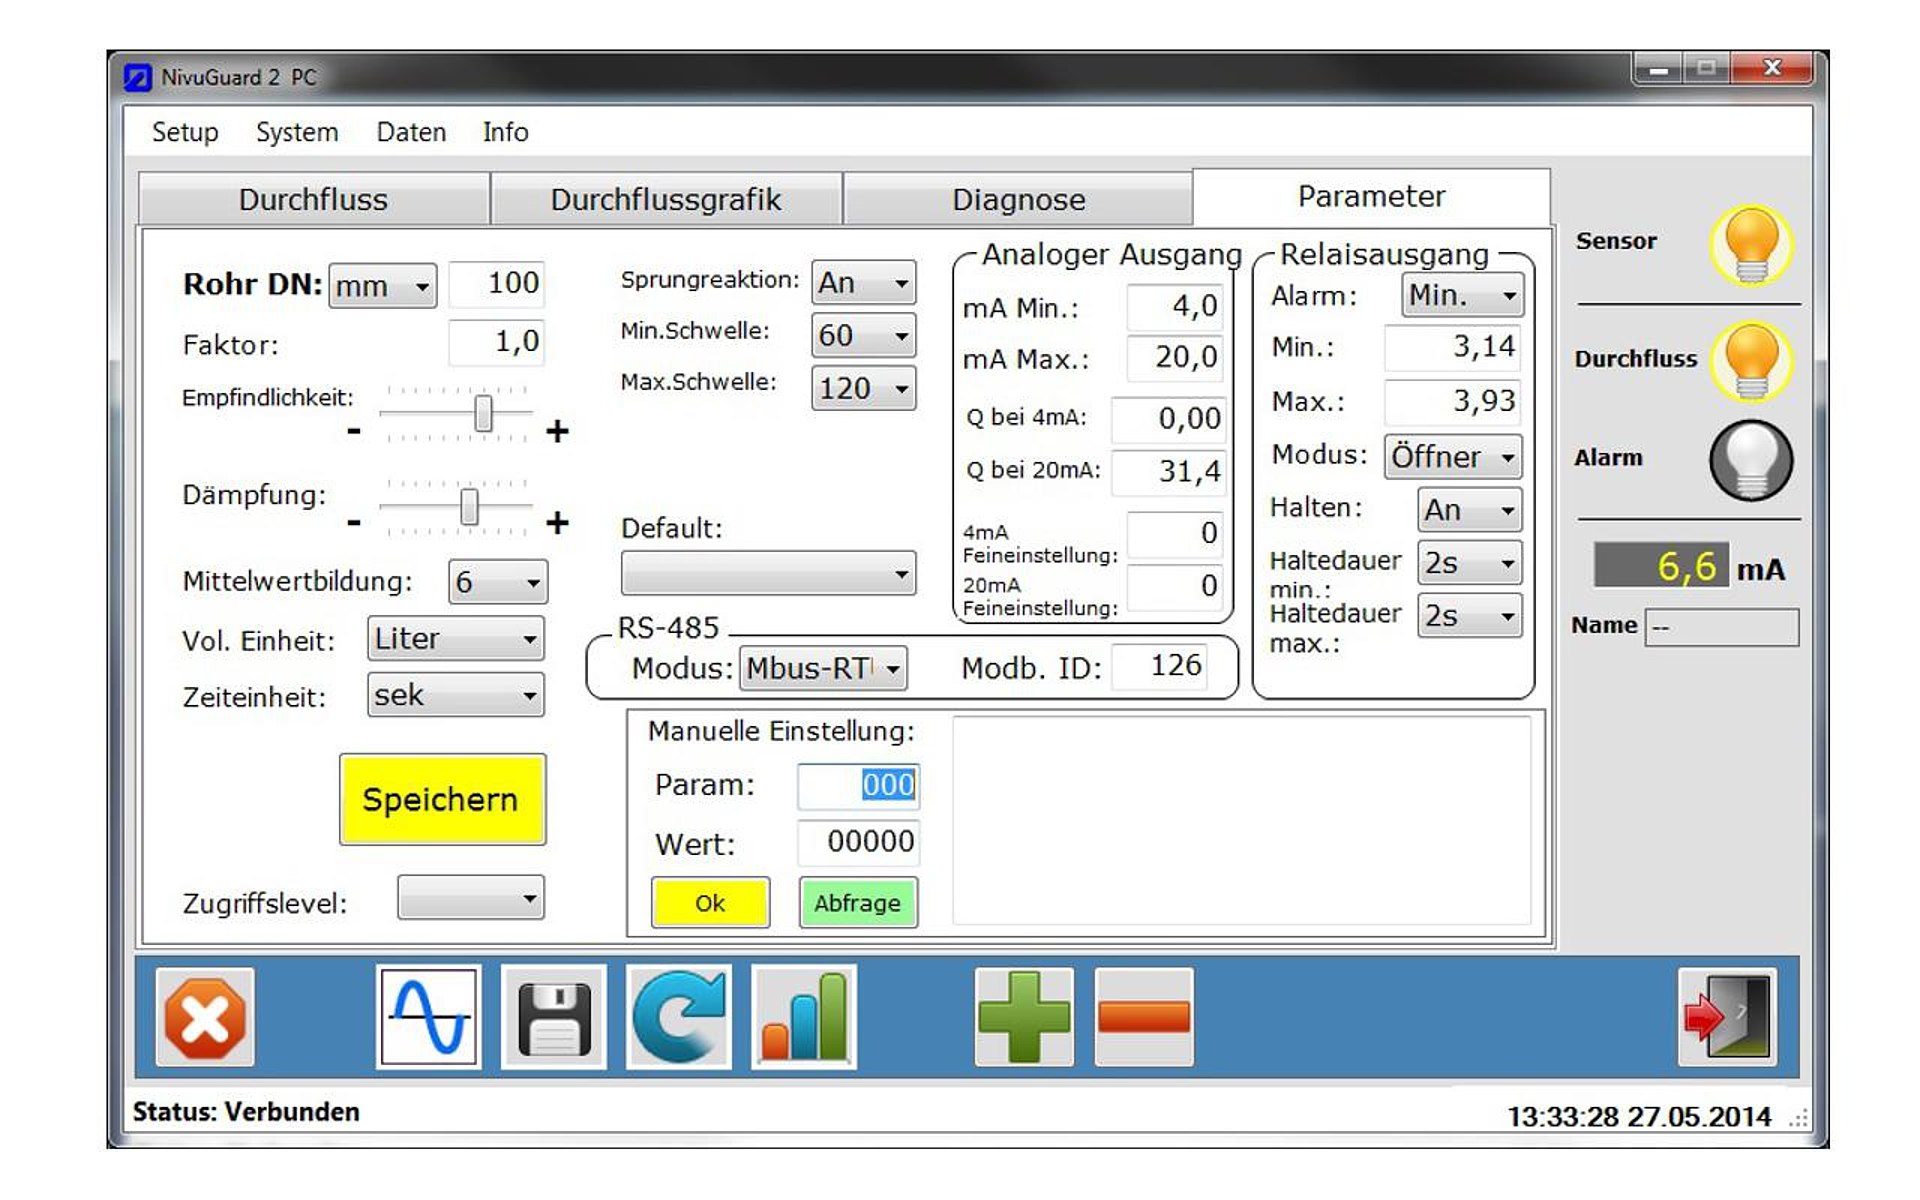This screenshot has height=1200, width=1920.
Task: Click the Name field in side panel
Action: [1721, 627]
